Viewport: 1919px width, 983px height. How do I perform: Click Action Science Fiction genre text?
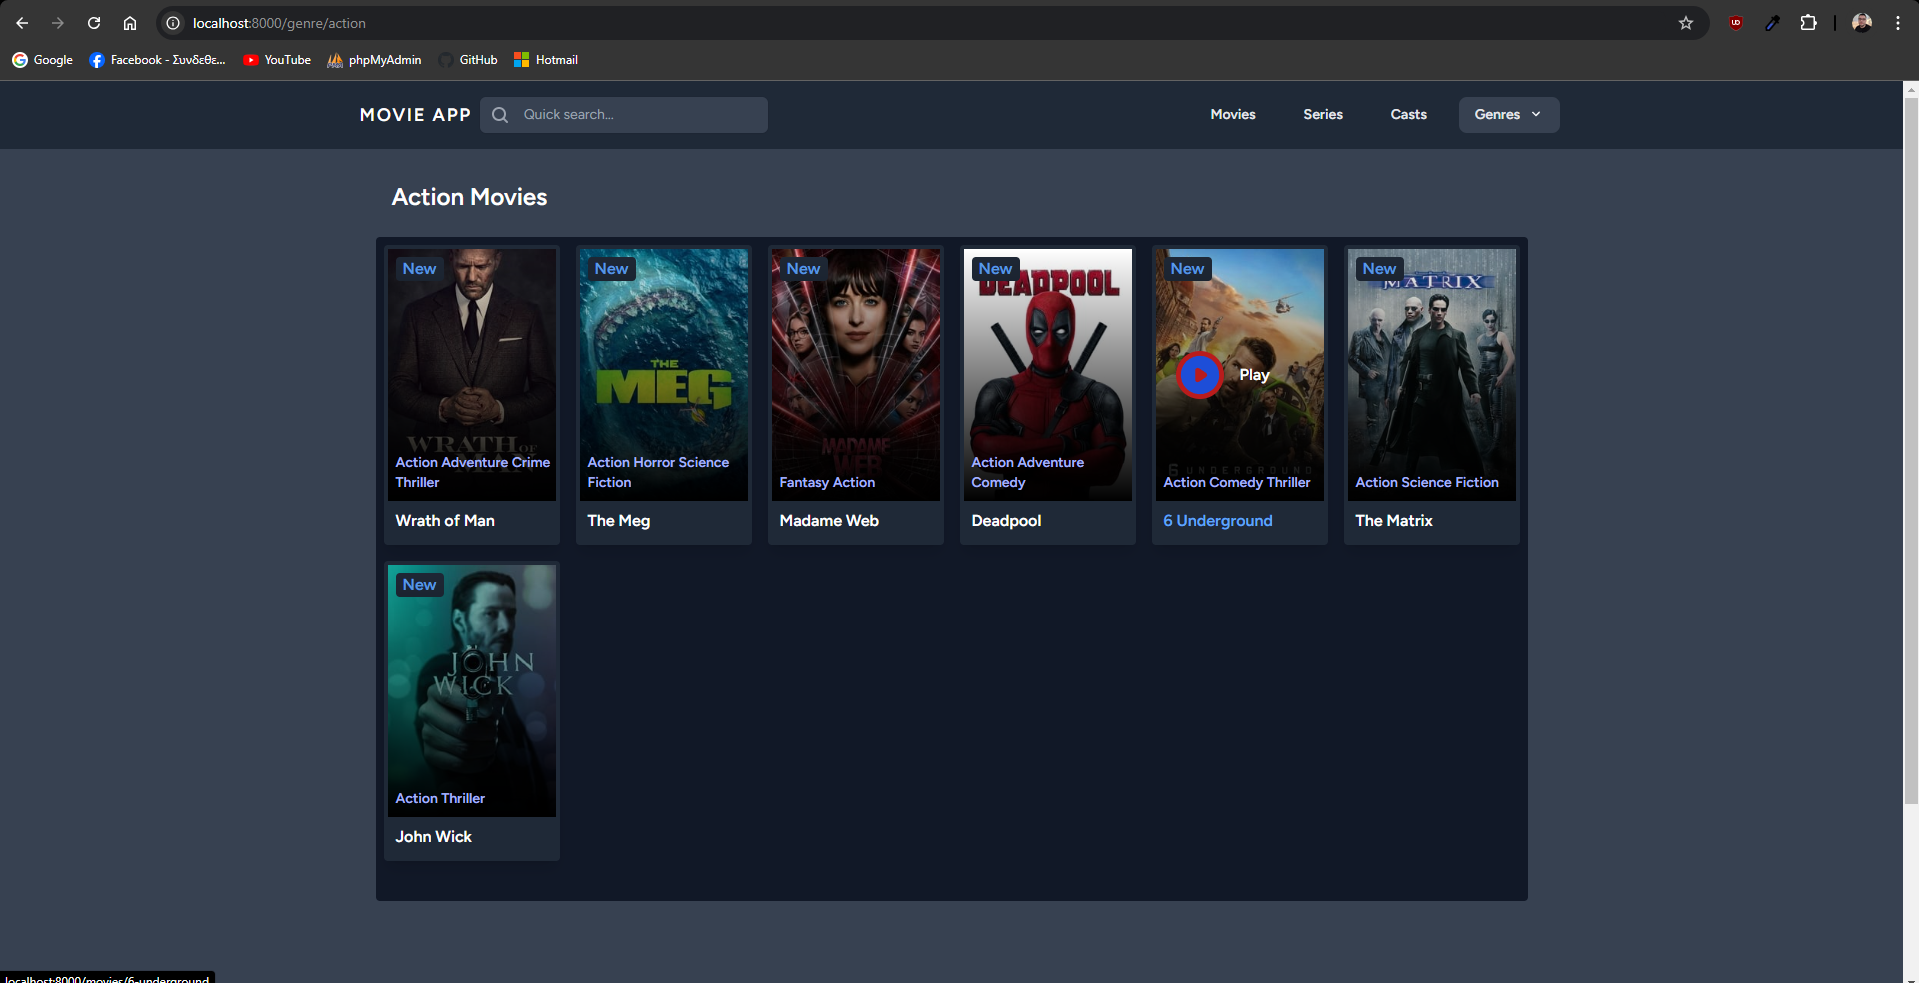point(1427,482)
